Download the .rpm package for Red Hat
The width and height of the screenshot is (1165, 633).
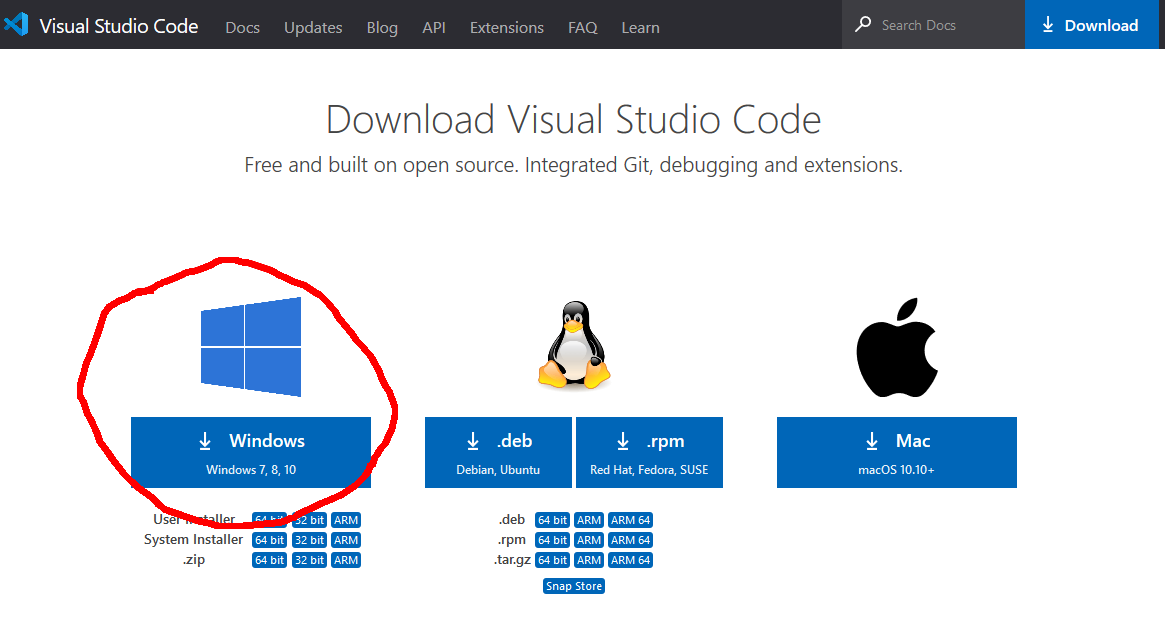pyautogui.click(x=649, y=452)
